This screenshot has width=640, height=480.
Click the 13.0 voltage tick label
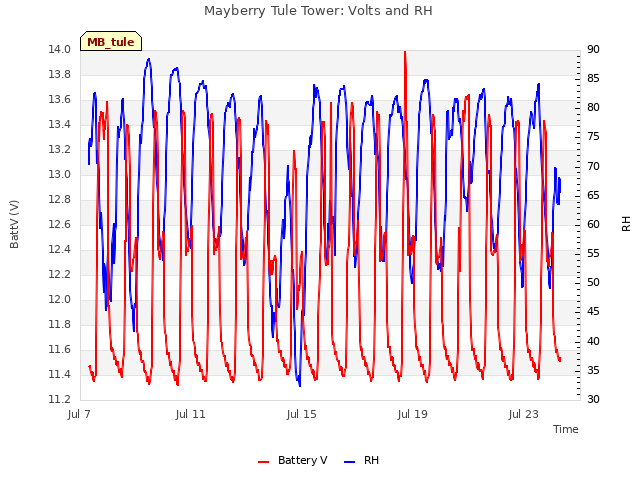click(x=60, y=175)
